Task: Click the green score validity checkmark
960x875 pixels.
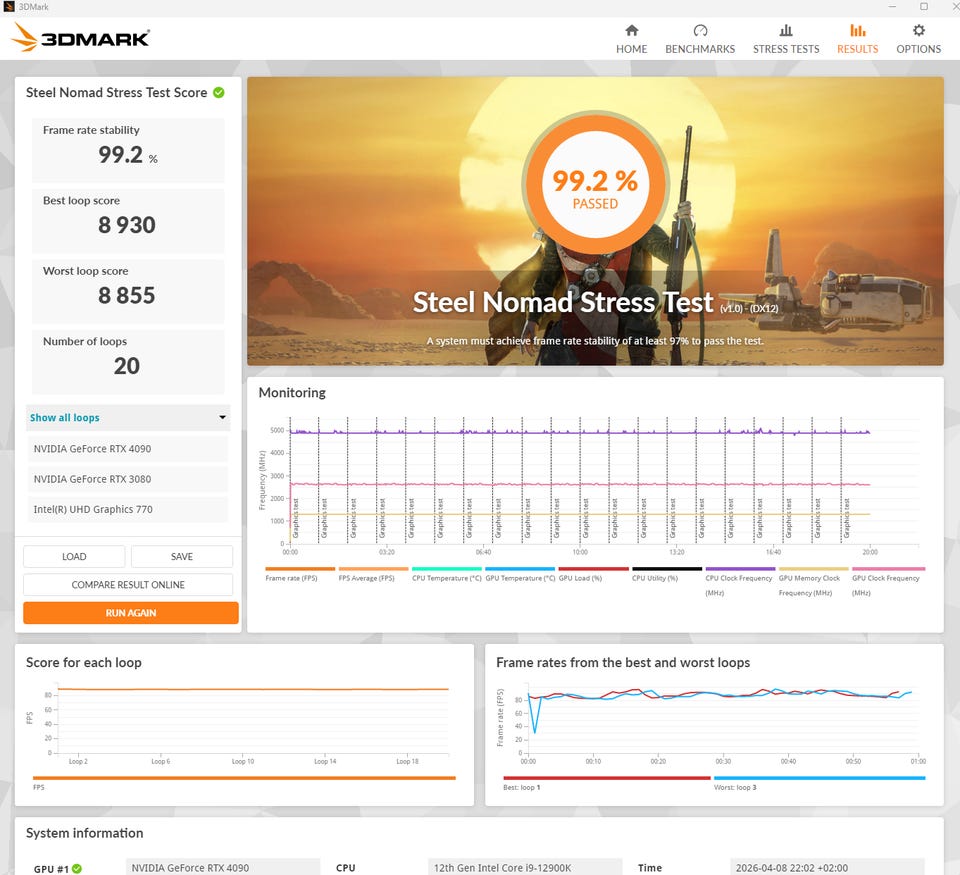Action: pyautogui.click(x=219, y=92)
